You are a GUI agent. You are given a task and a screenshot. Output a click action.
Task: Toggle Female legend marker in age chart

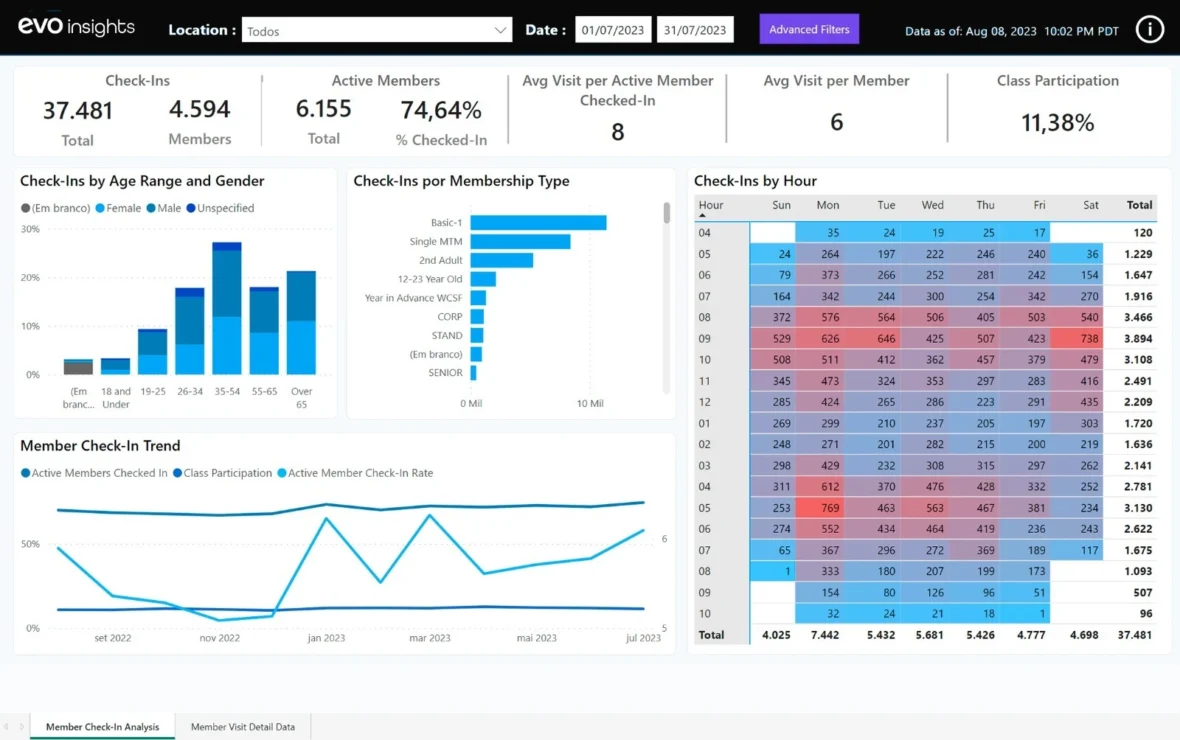coord(100,208)
